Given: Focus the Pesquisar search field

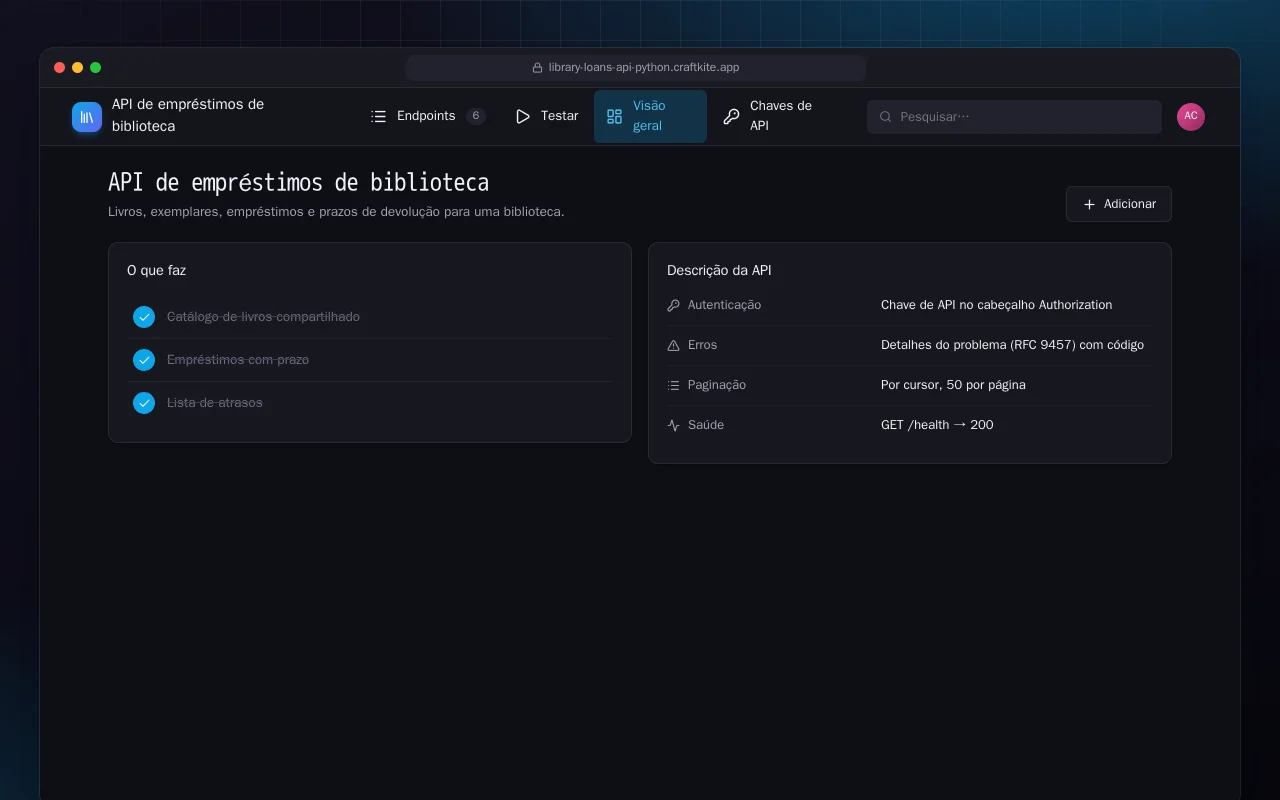Looking at the screenshot, I should click(x=1014, y=117).
